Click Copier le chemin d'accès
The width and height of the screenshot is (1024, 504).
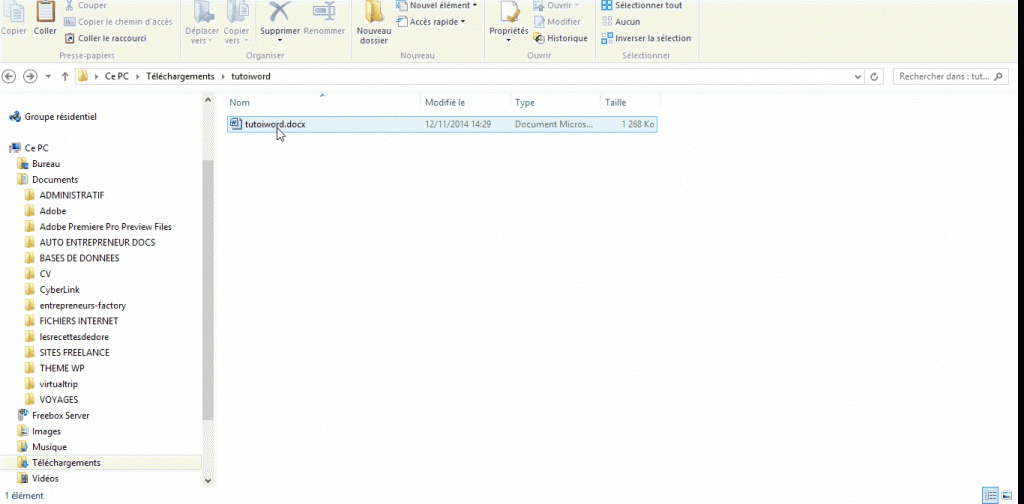pyautogui.click(x=118, y=22)
